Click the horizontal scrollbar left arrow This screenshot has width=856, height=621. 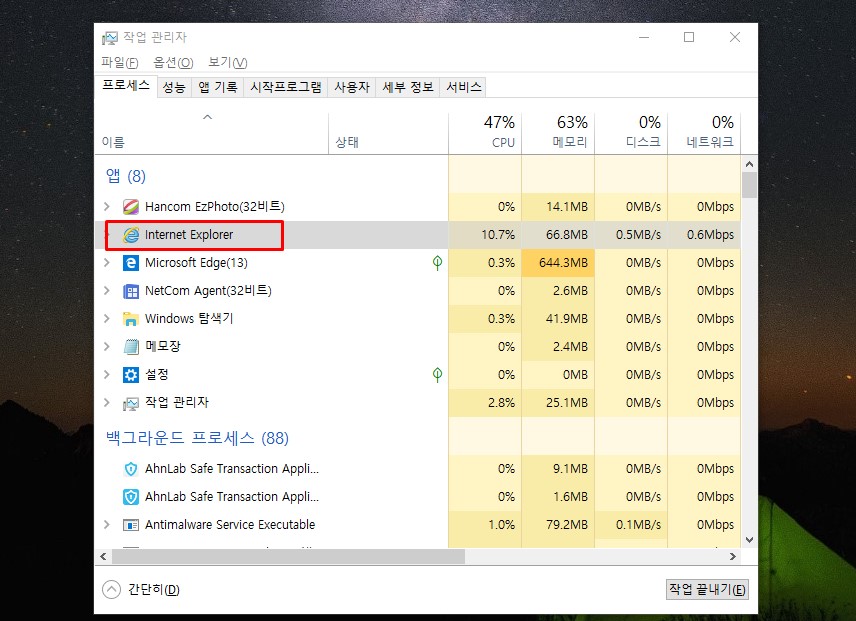click(103, 557)
